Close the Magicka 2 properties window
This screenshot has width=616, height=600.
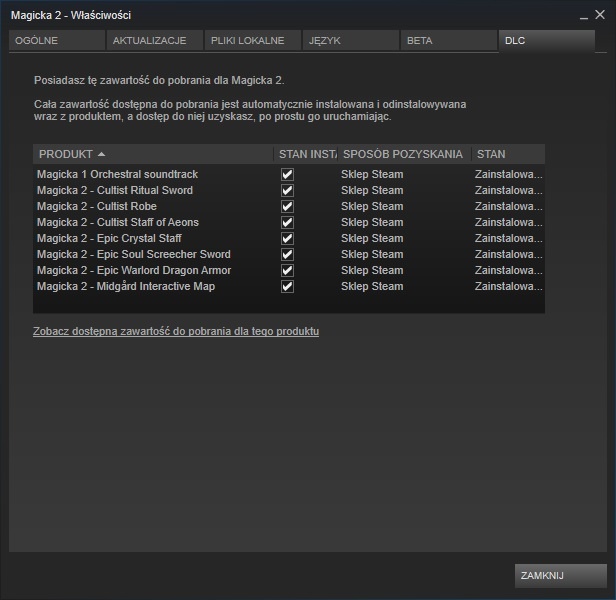coord(600,15)
